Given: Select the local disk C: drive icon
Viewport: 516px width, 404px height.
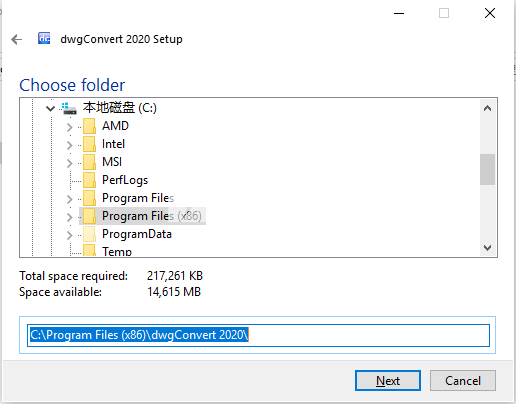Looking at the screenshot, I should (69, 108).
